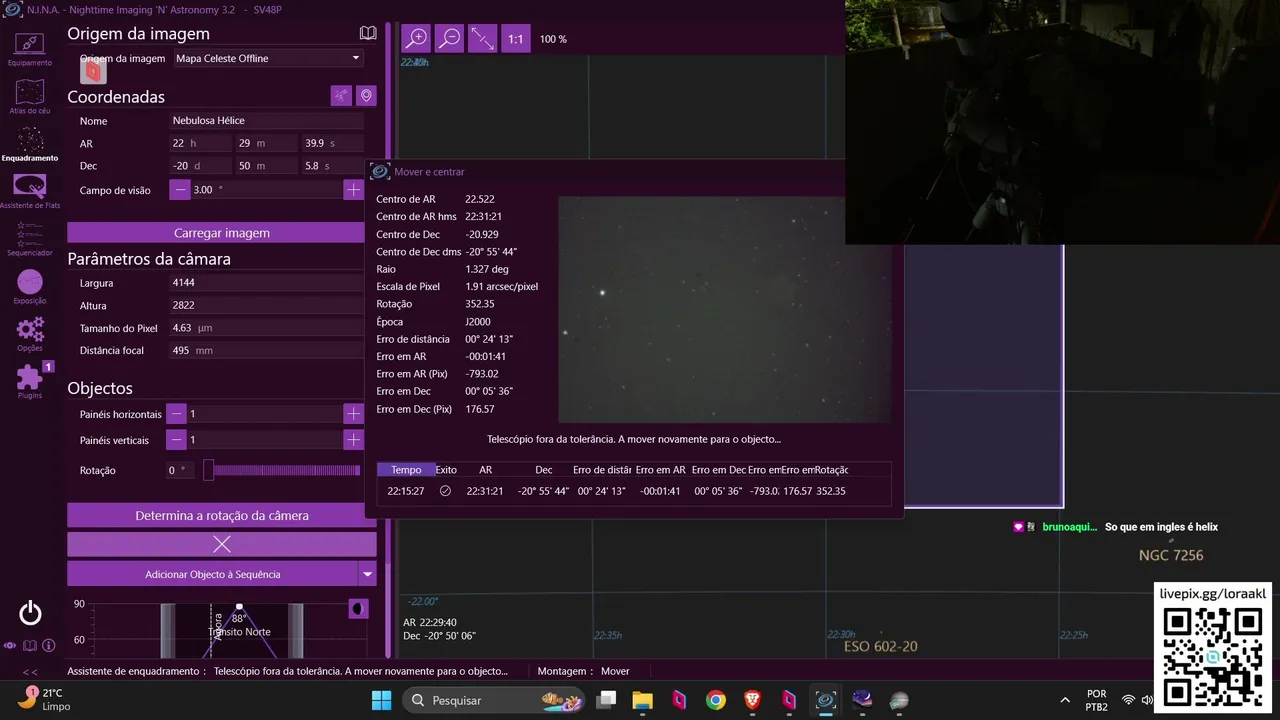
Task: Zoom out on the sky map
Action: [449, 38]
